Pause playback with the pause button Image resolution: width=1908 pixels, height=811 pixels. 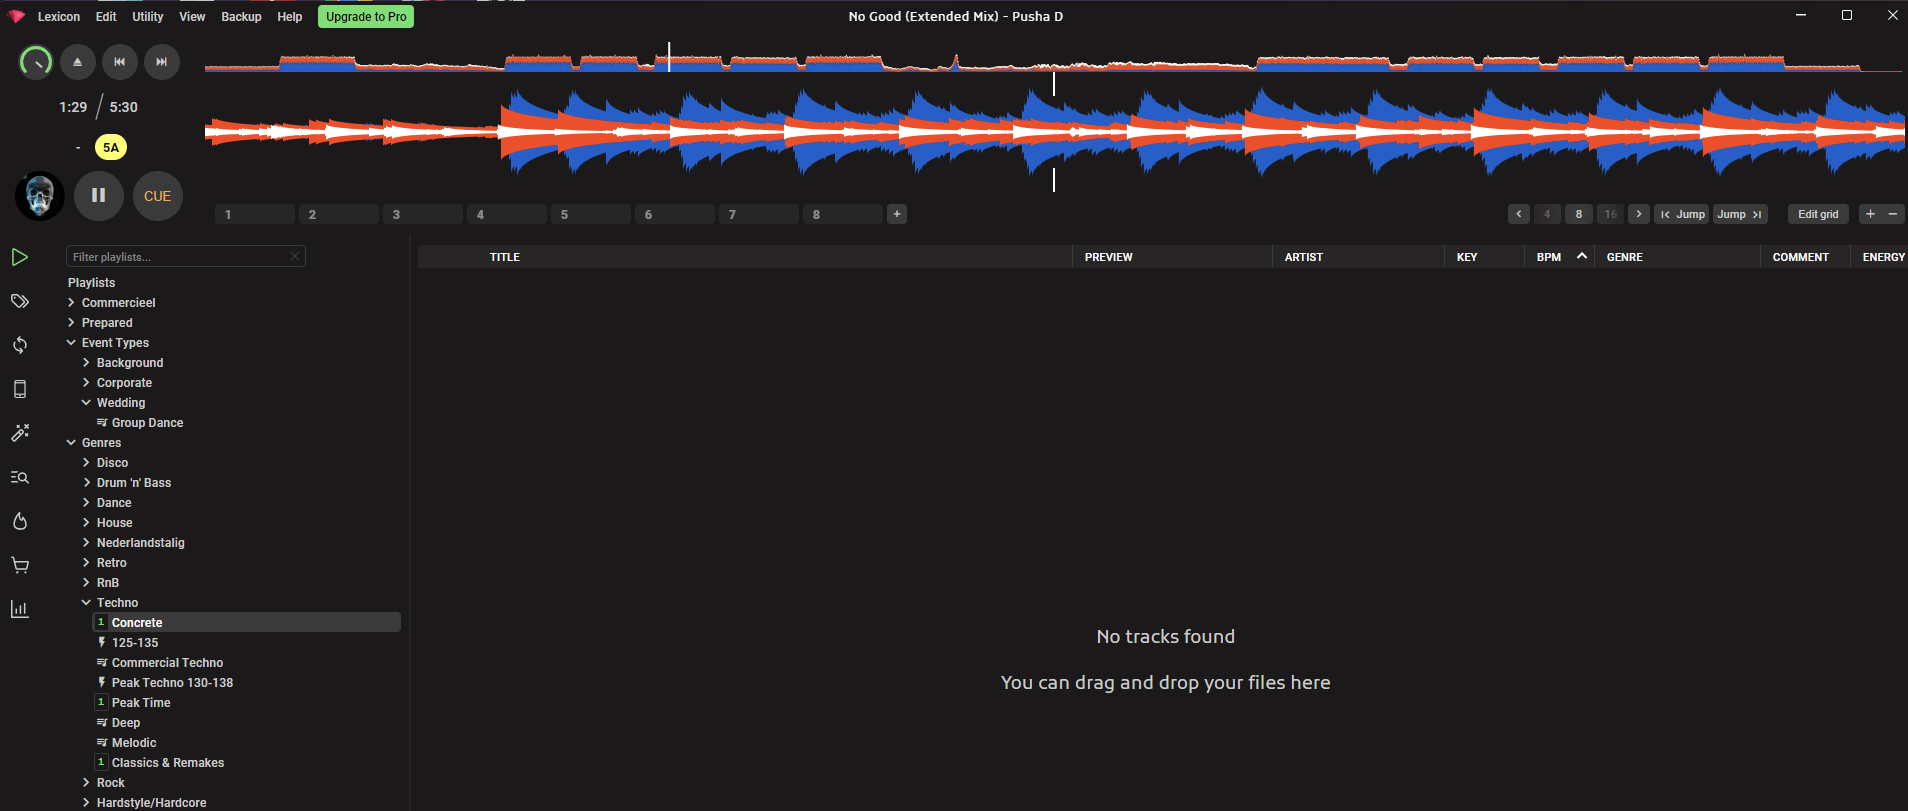98,196
